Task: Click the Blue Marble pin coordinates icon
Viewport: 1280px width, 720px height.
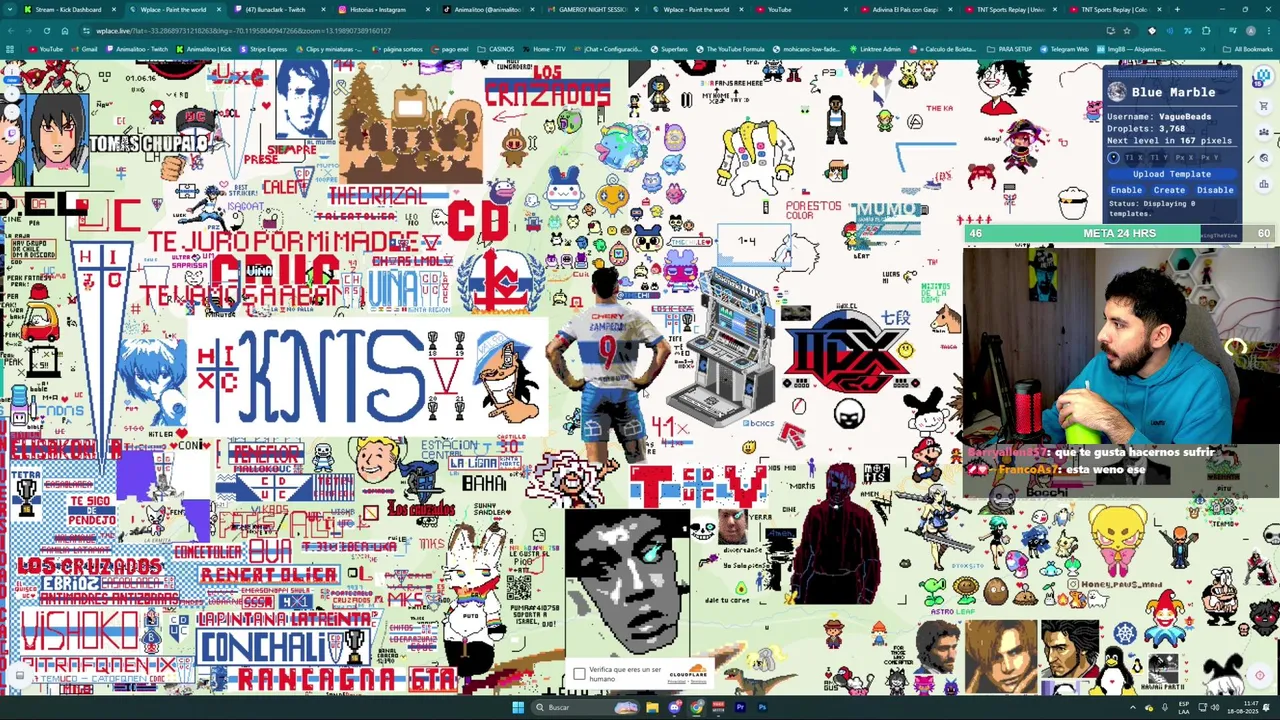Action: [1113, 157]
